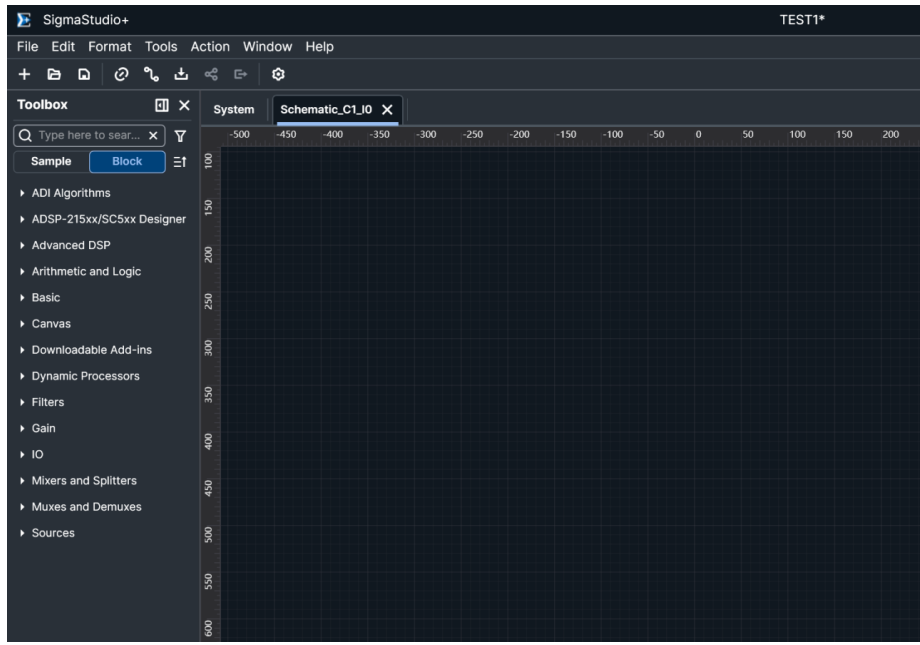The image size is (920, 645).
Task: Select the Block mode toggle
Action: pos(127,161)
